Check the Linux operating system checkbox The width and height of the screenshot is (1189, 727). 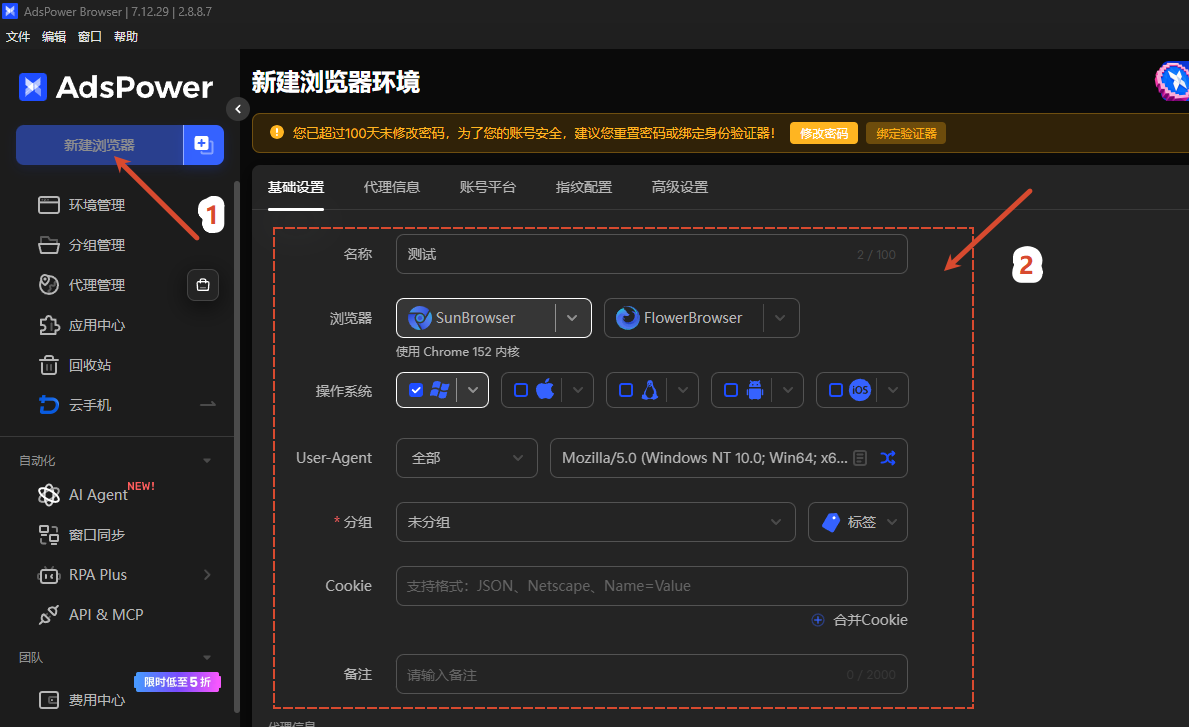tap(626, 390)
